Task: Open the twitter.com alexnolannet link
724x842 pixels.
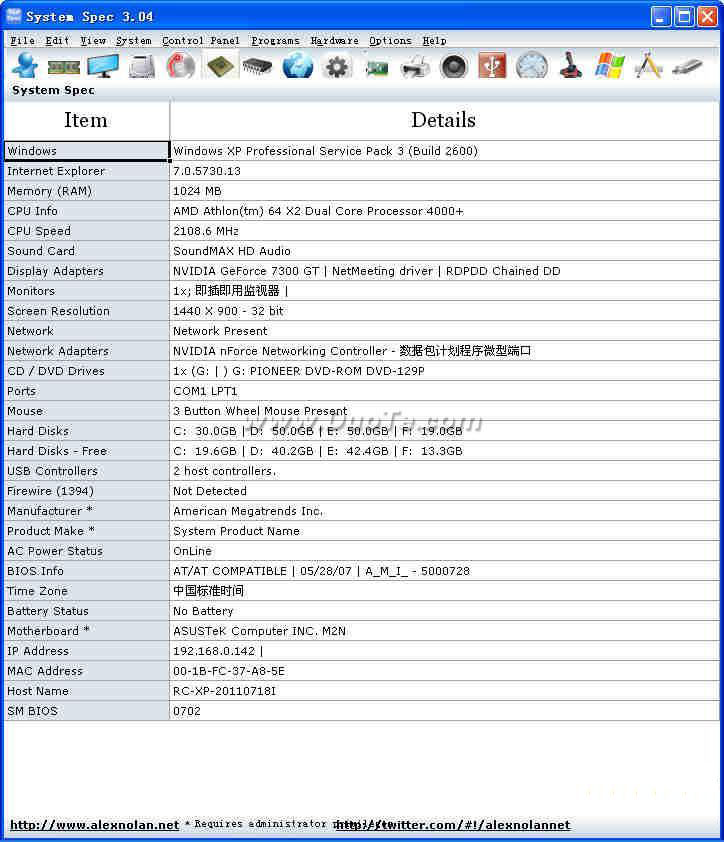Action: 452,825
